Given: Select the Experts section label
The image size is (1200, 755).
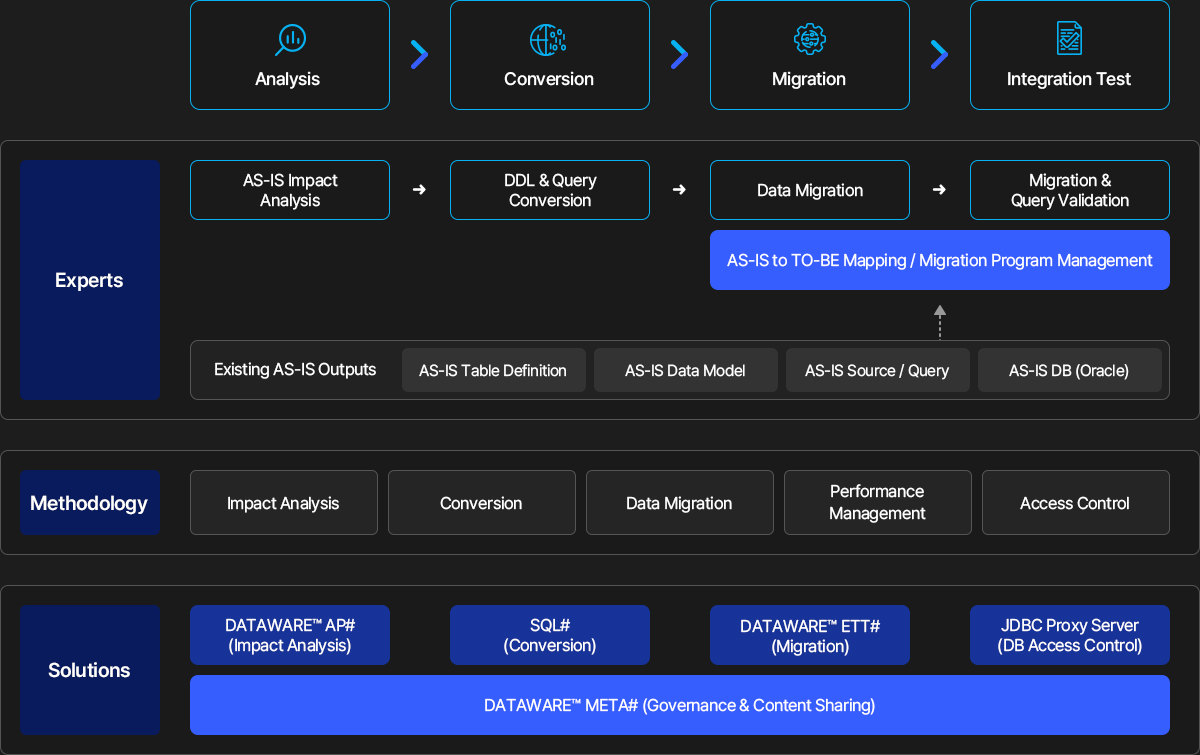Looking at the screenshot, I should (90, 280).
